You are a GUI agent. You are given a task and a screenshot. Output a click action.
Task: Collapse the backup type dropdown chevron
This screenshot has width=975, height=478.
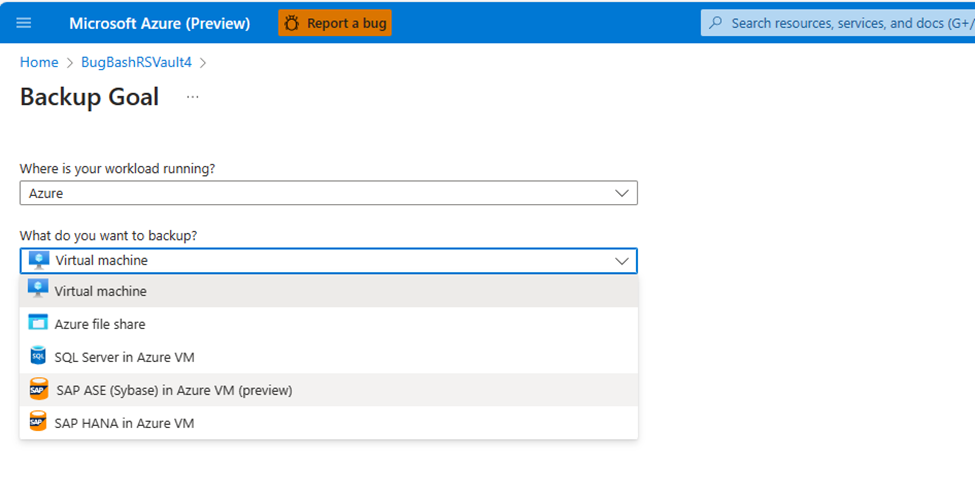pyautogui.click(x=622, y=261)
